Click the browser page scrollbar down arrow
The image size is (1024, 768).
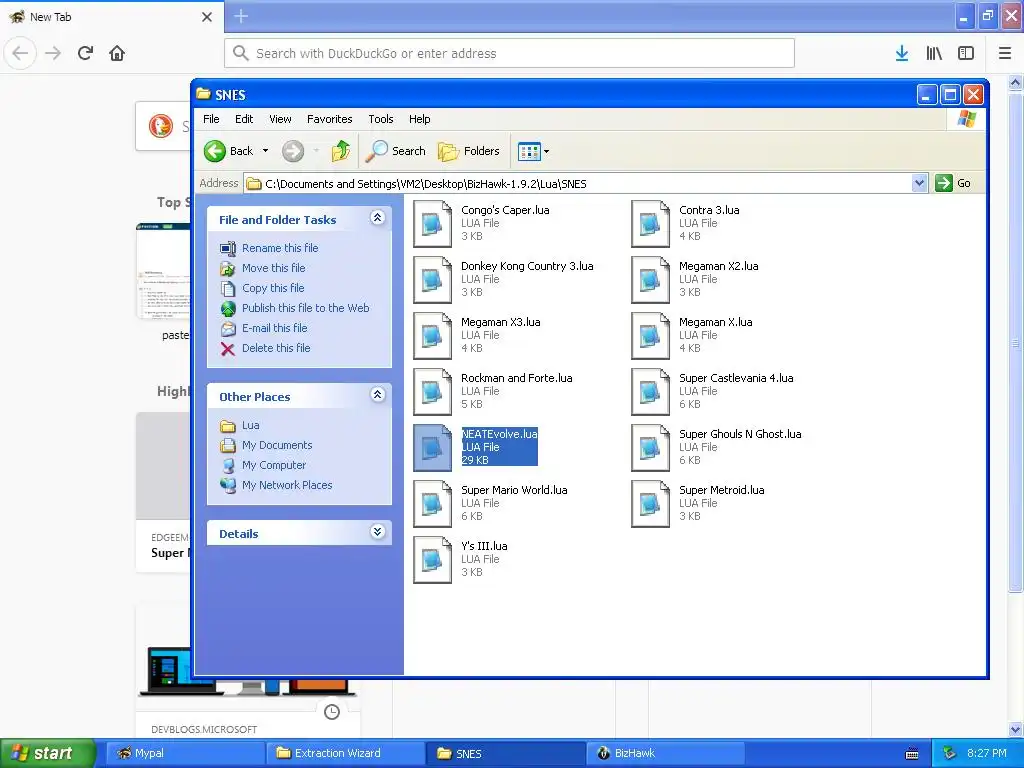click(x=1016, y=729)
